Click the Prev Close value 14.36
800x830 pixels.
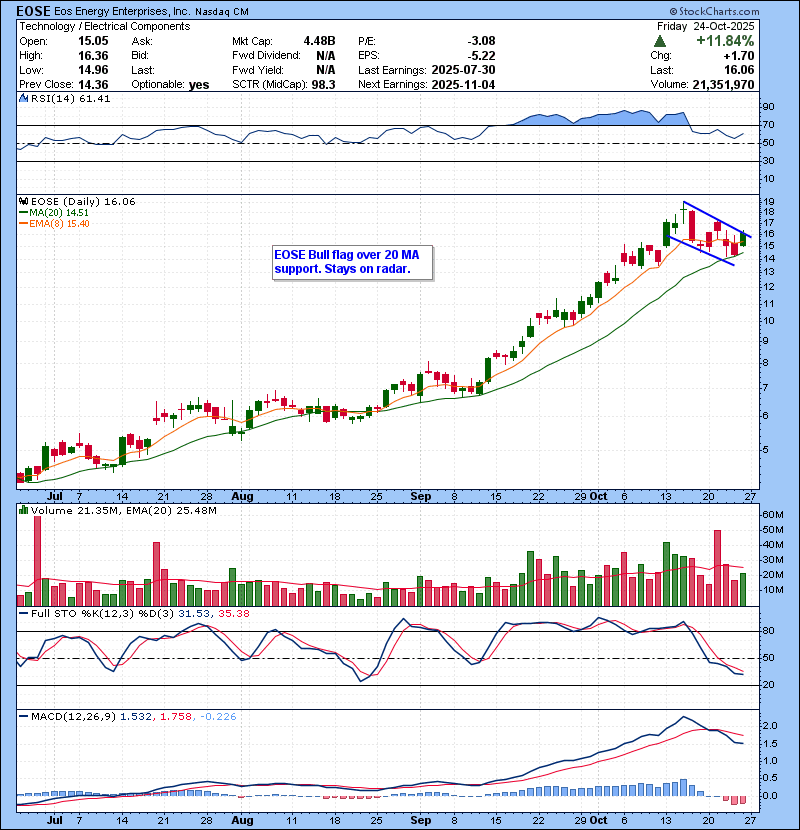coord(93,85)
